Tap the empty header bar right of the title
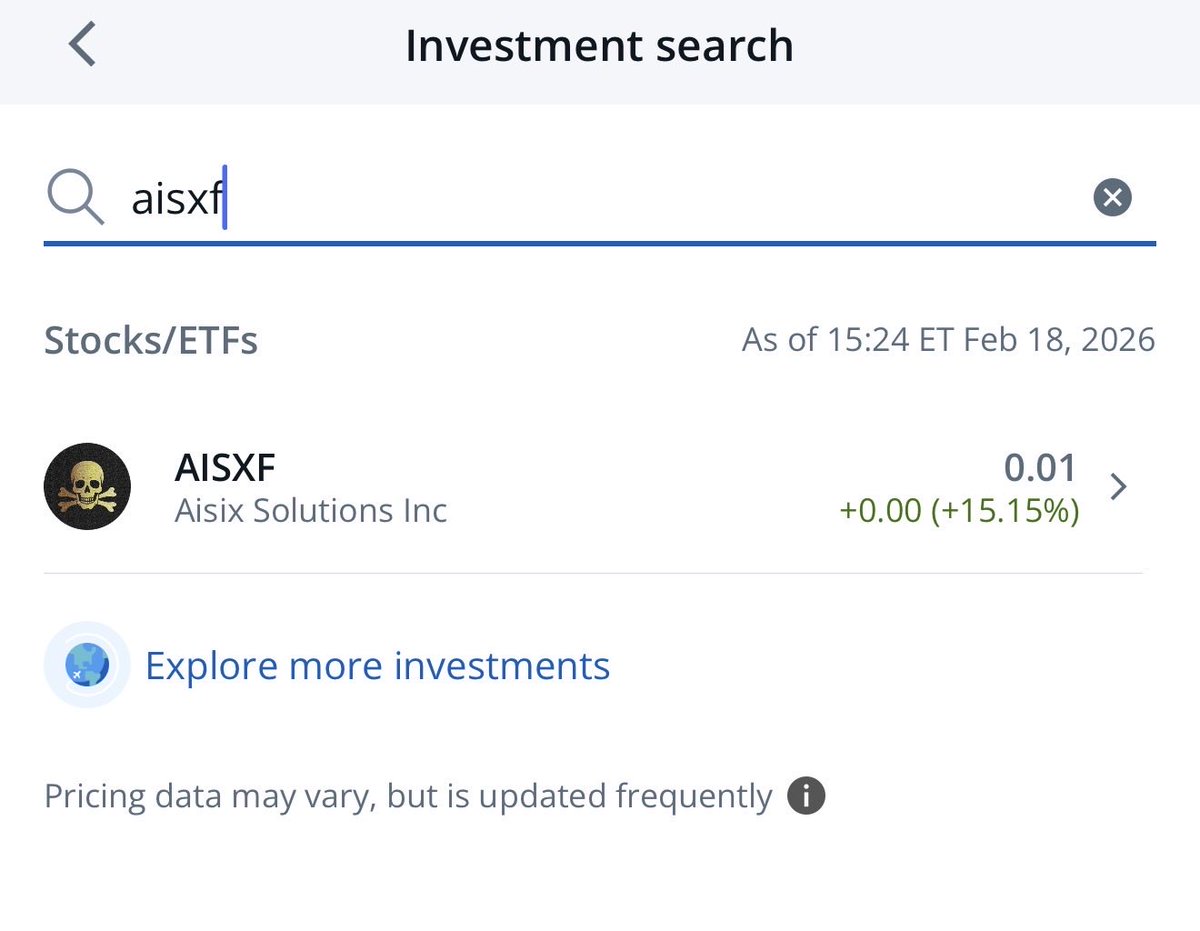The height and width of the screenshot is (931, 1200). pos(1000,48)
